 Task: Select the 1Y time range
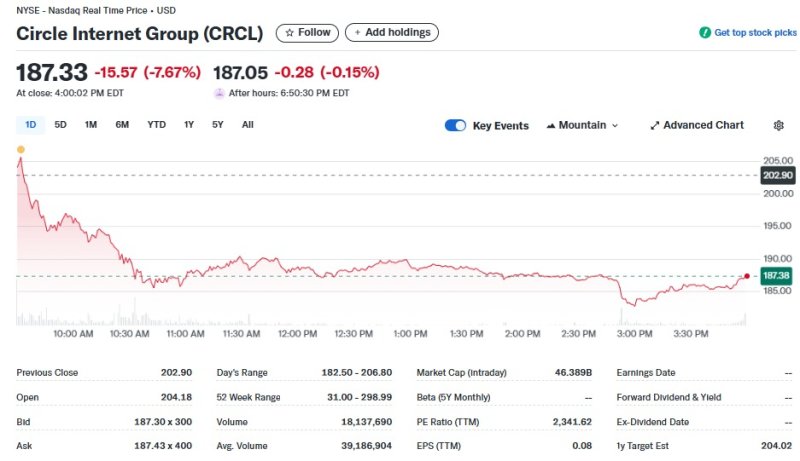click(189, 125)
